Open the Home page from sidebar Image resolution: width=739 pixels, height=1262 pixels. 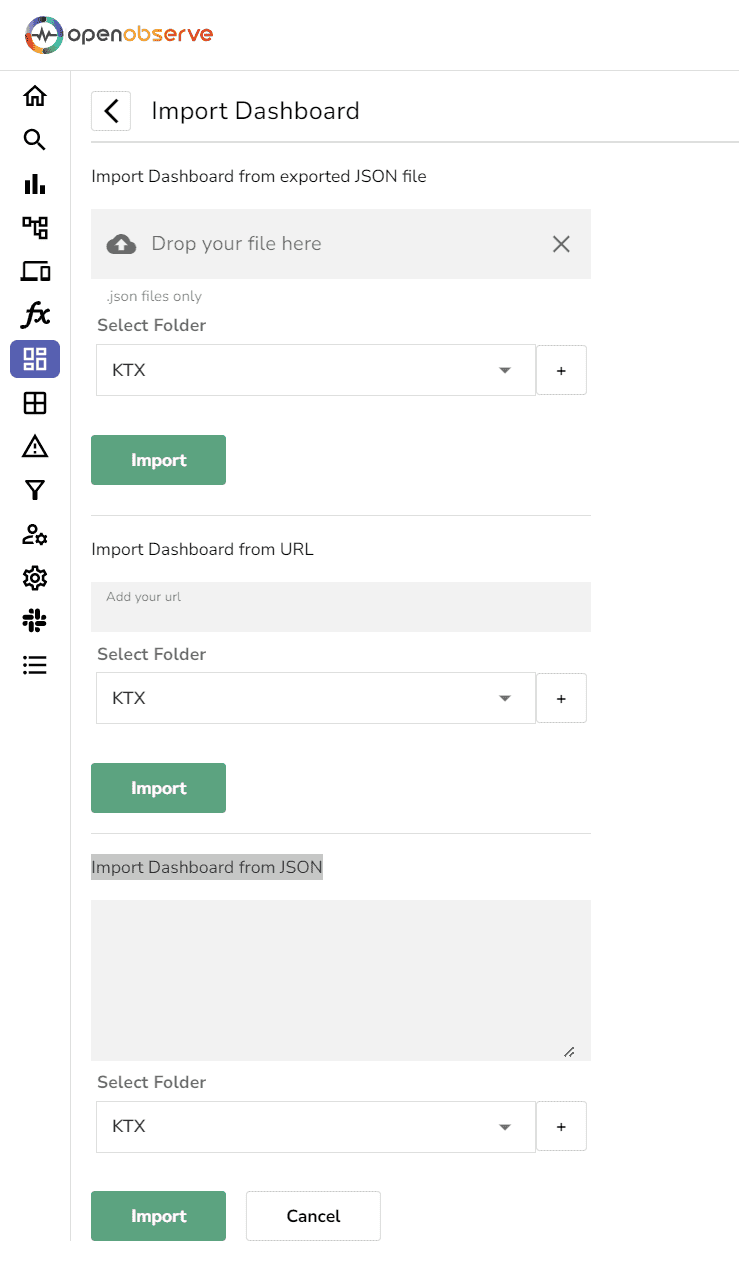[35, 95]
